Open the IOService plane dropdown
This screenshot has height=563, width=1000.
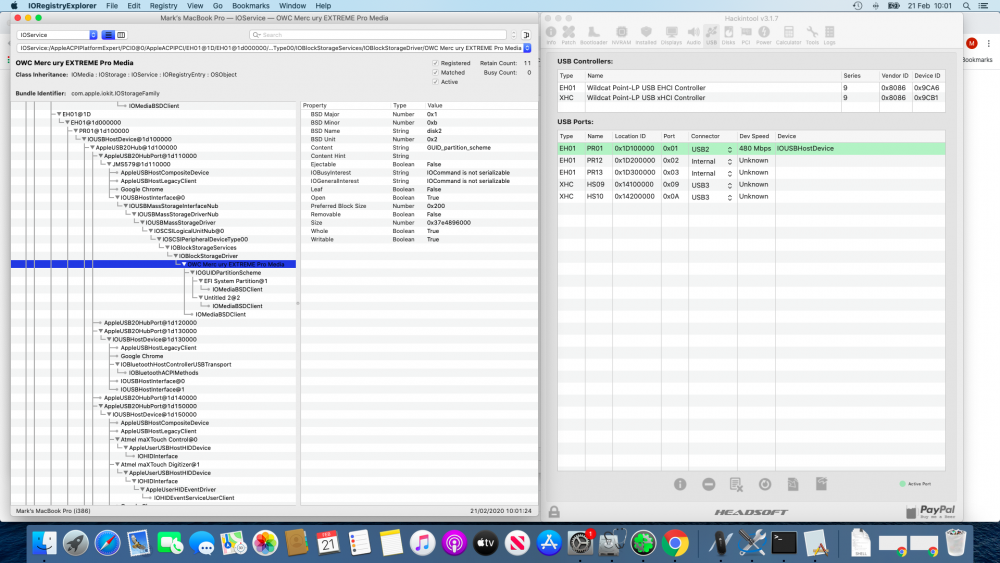coord(58,35)
